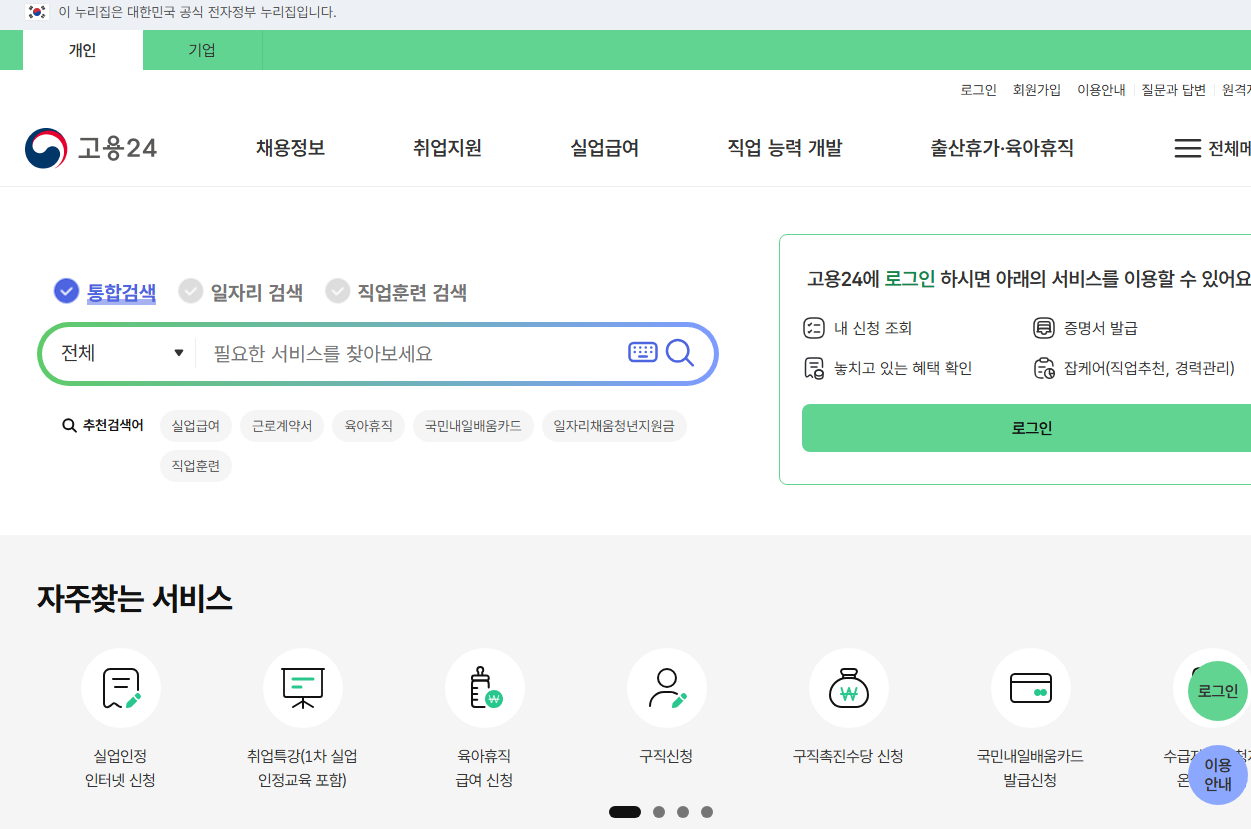Click the 취업특강 presentation icon
This screenshot has height=829, width=1251.
[303, 688]
